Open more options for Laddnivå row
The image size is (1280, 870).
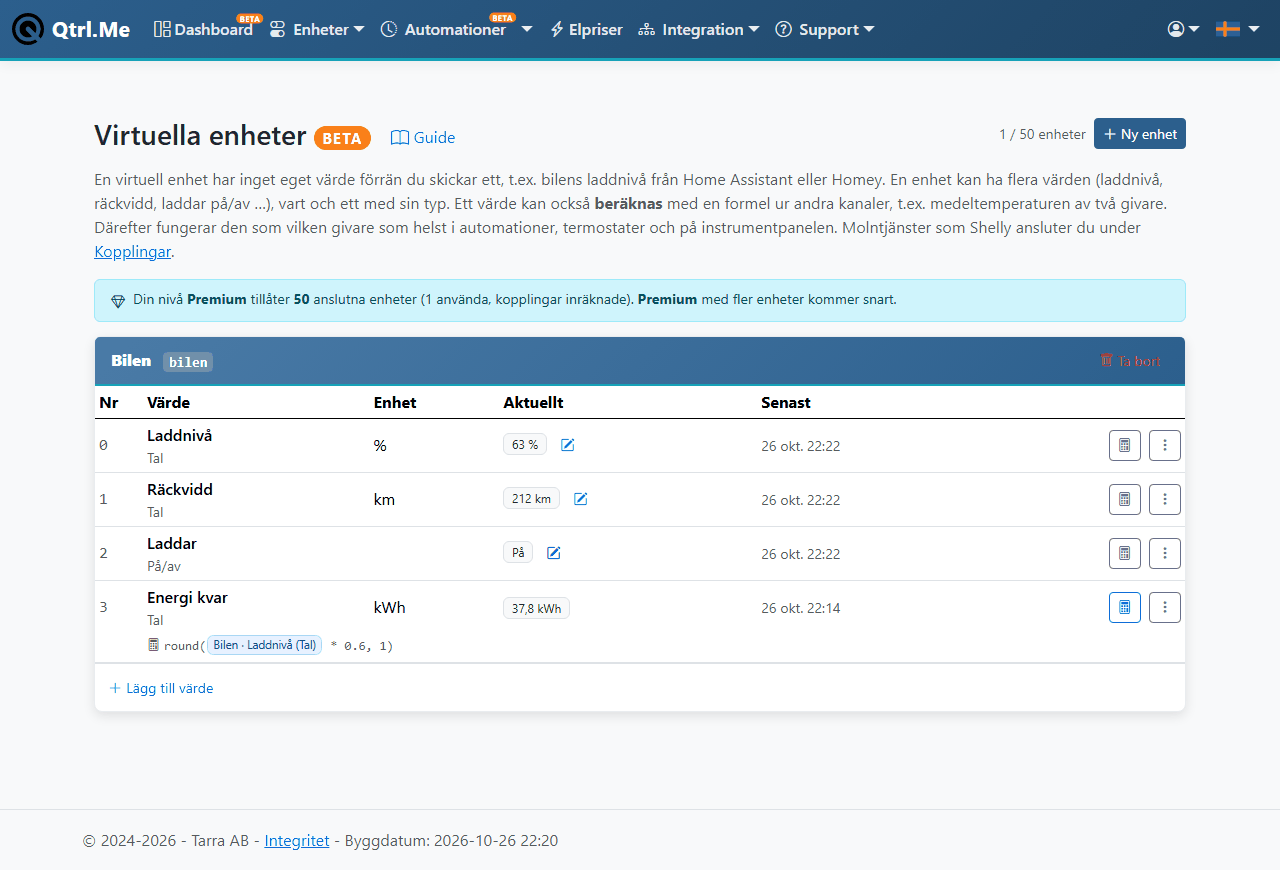(x=1165, y=445)
